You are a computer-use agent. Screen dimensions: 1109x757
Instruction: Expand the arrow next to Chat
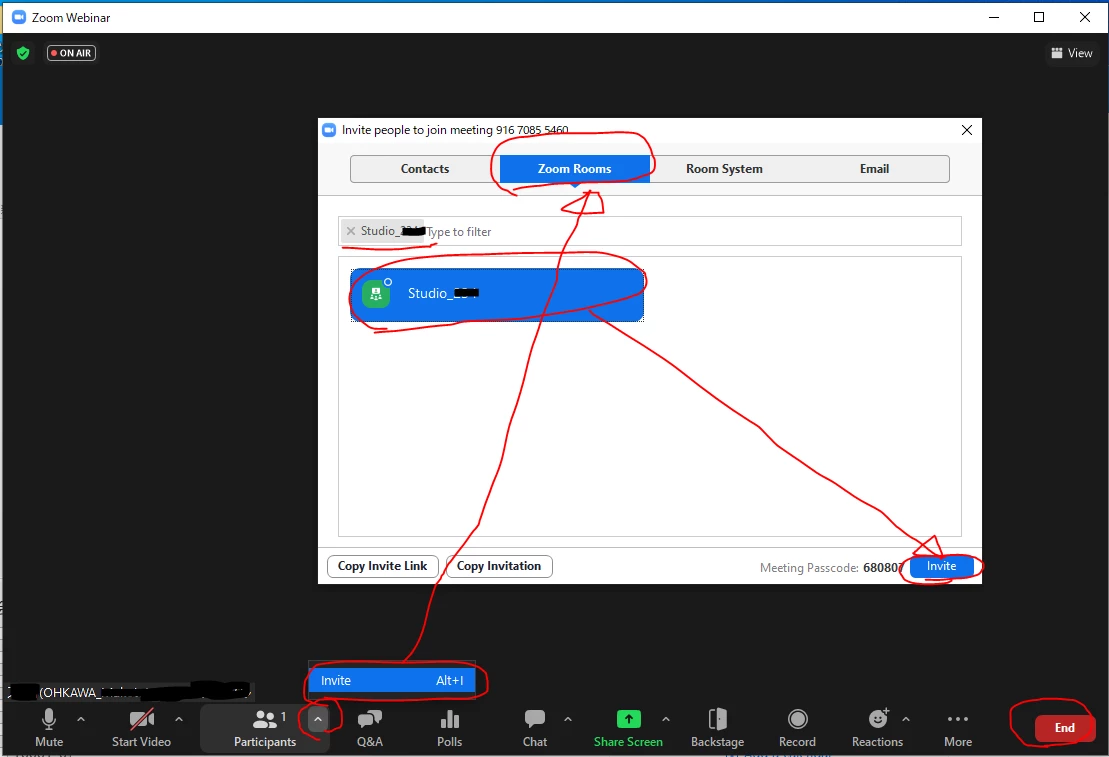click(568, 719)
